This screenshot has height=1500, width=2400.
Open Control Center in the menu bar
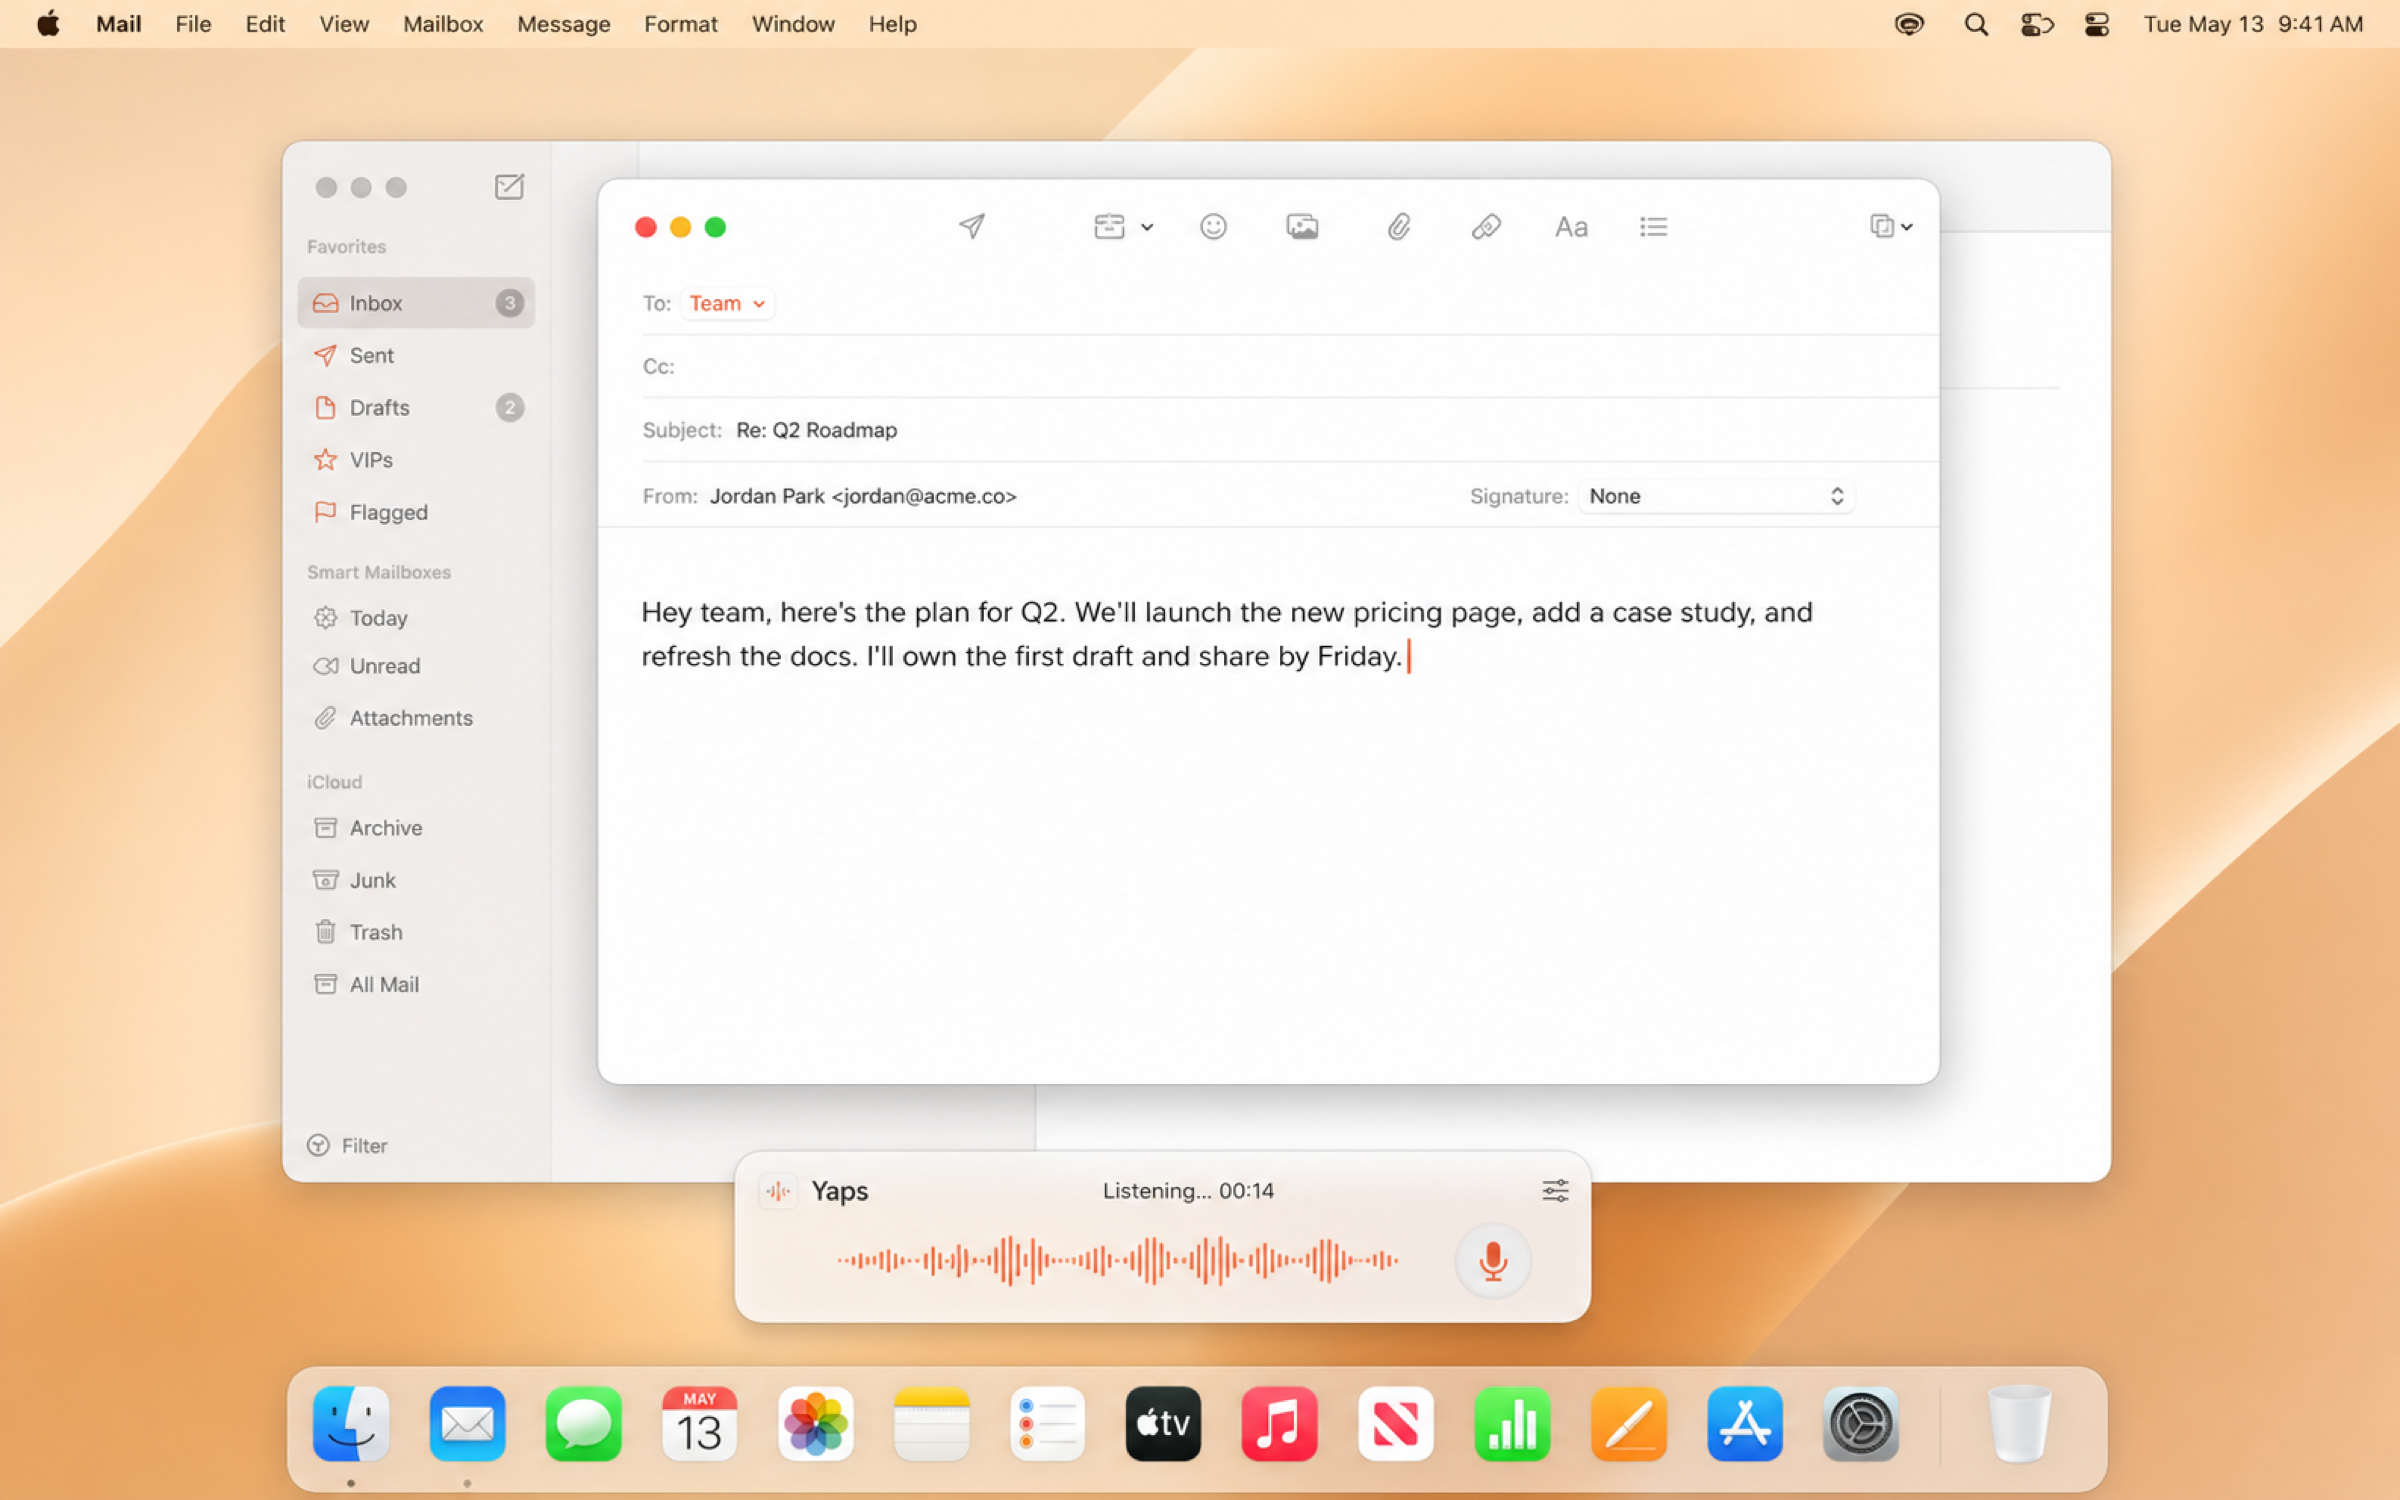pyautogui.click(x=2096, y=24)
